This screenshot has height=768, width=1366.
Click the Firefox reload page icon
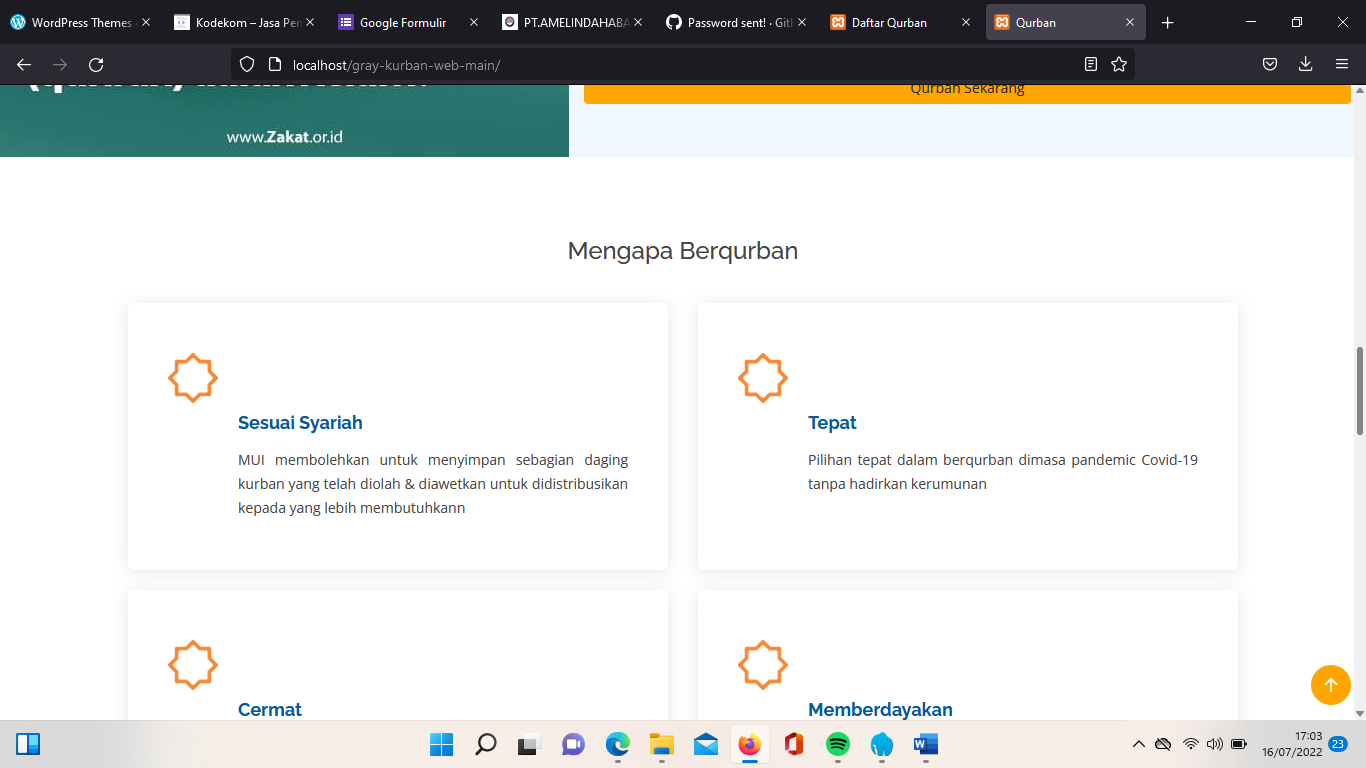[x=96, y=65]
